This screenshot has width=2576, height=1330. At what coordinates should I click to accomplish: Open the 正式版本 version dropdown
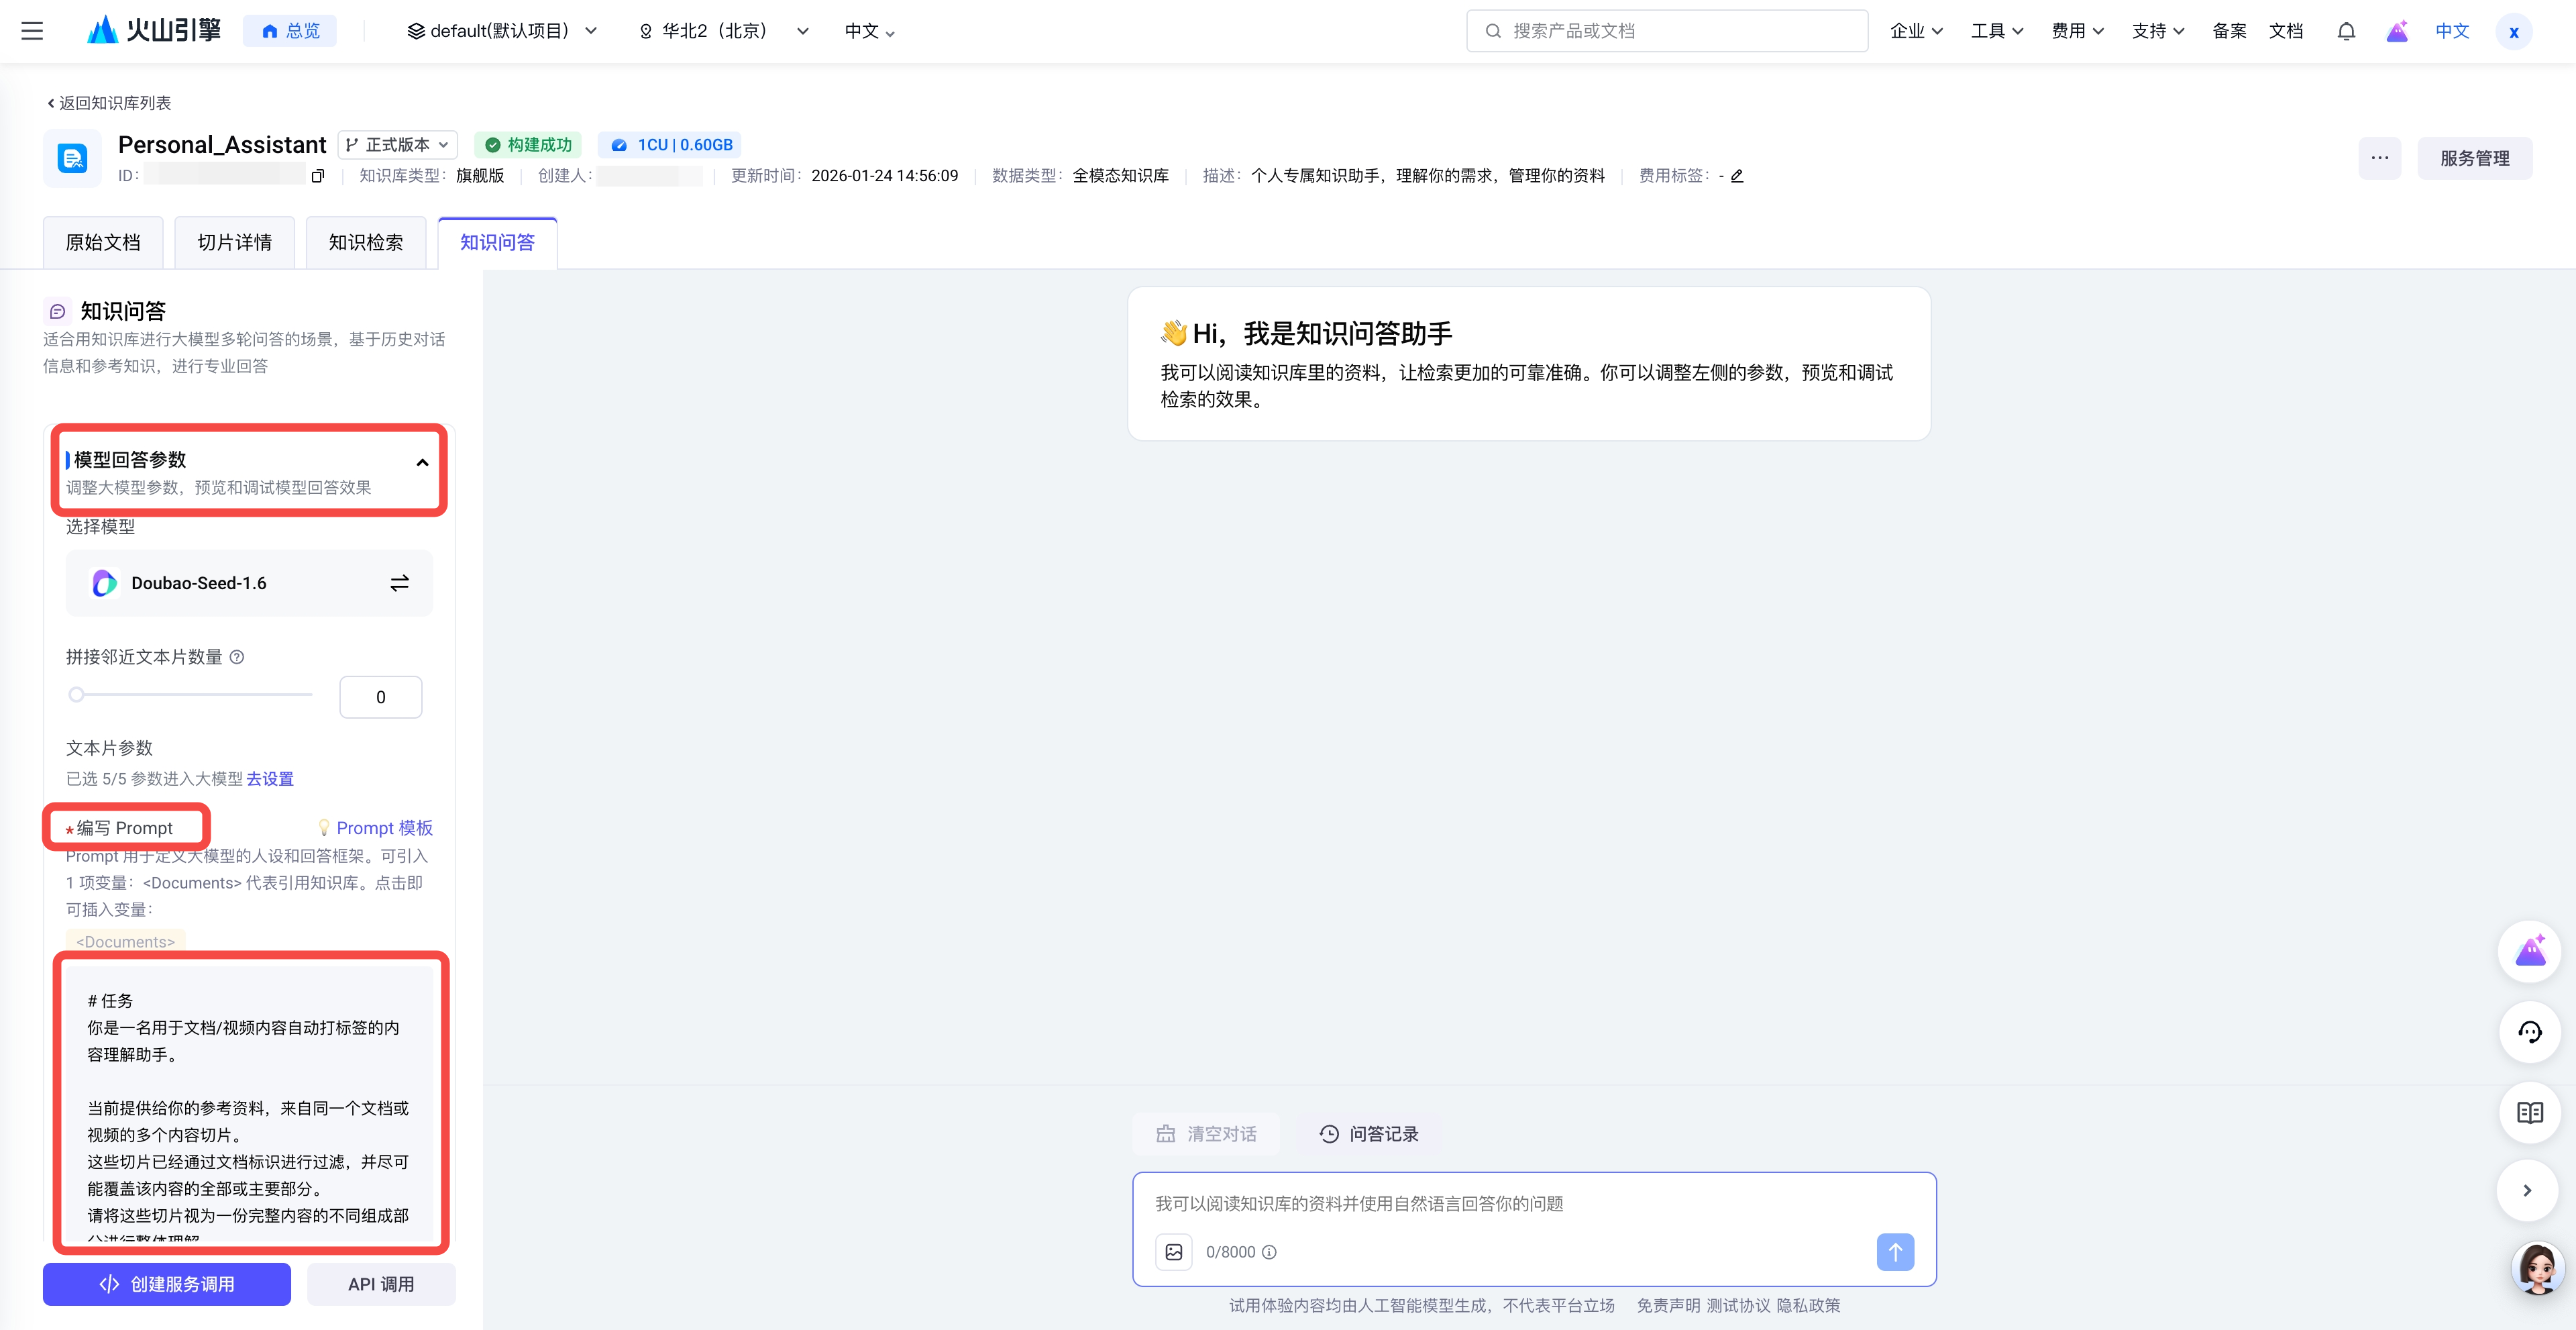tap(398, 145)
